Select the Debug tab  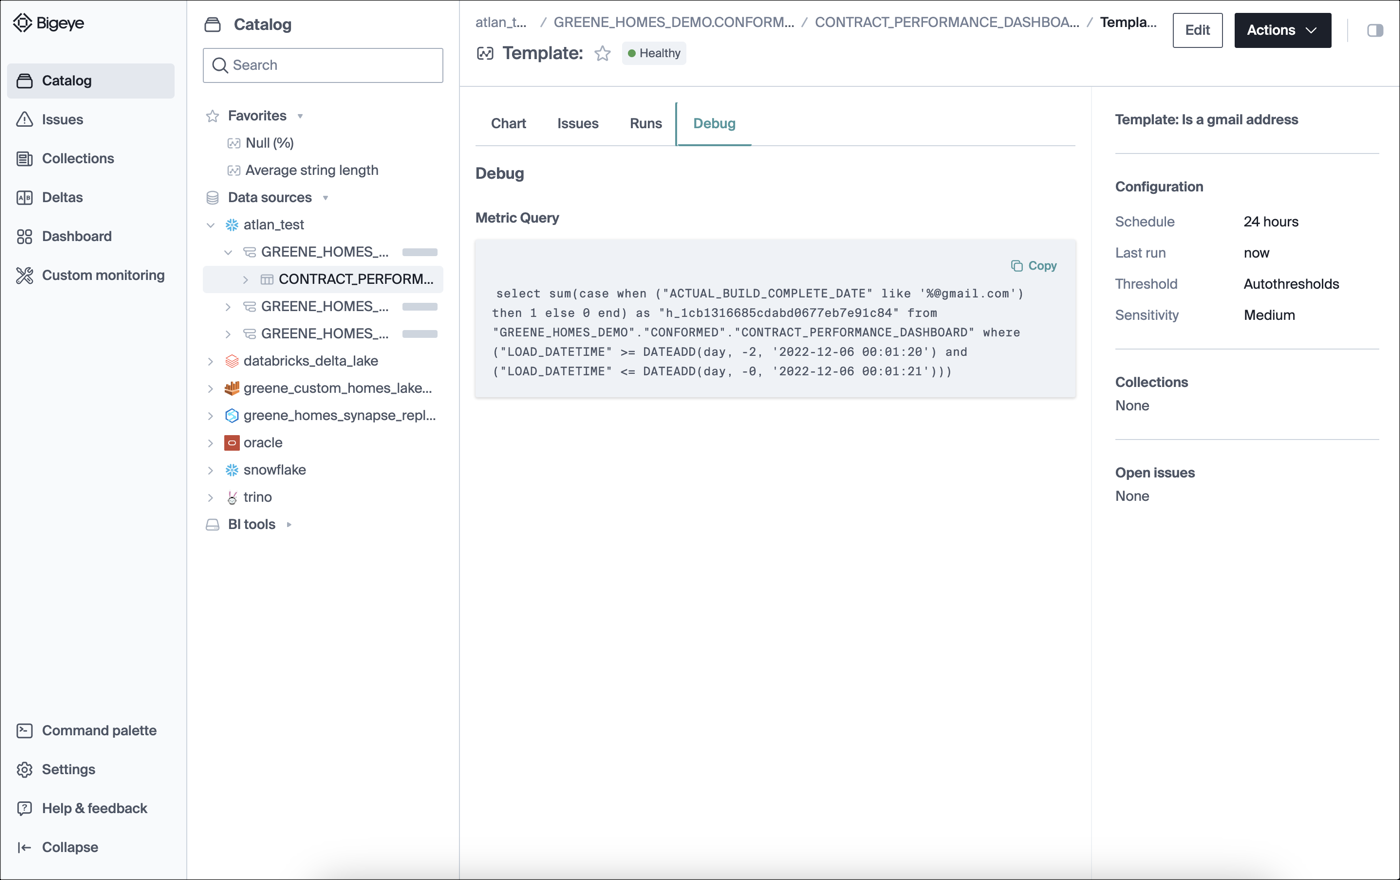click(x=714, y=124)
